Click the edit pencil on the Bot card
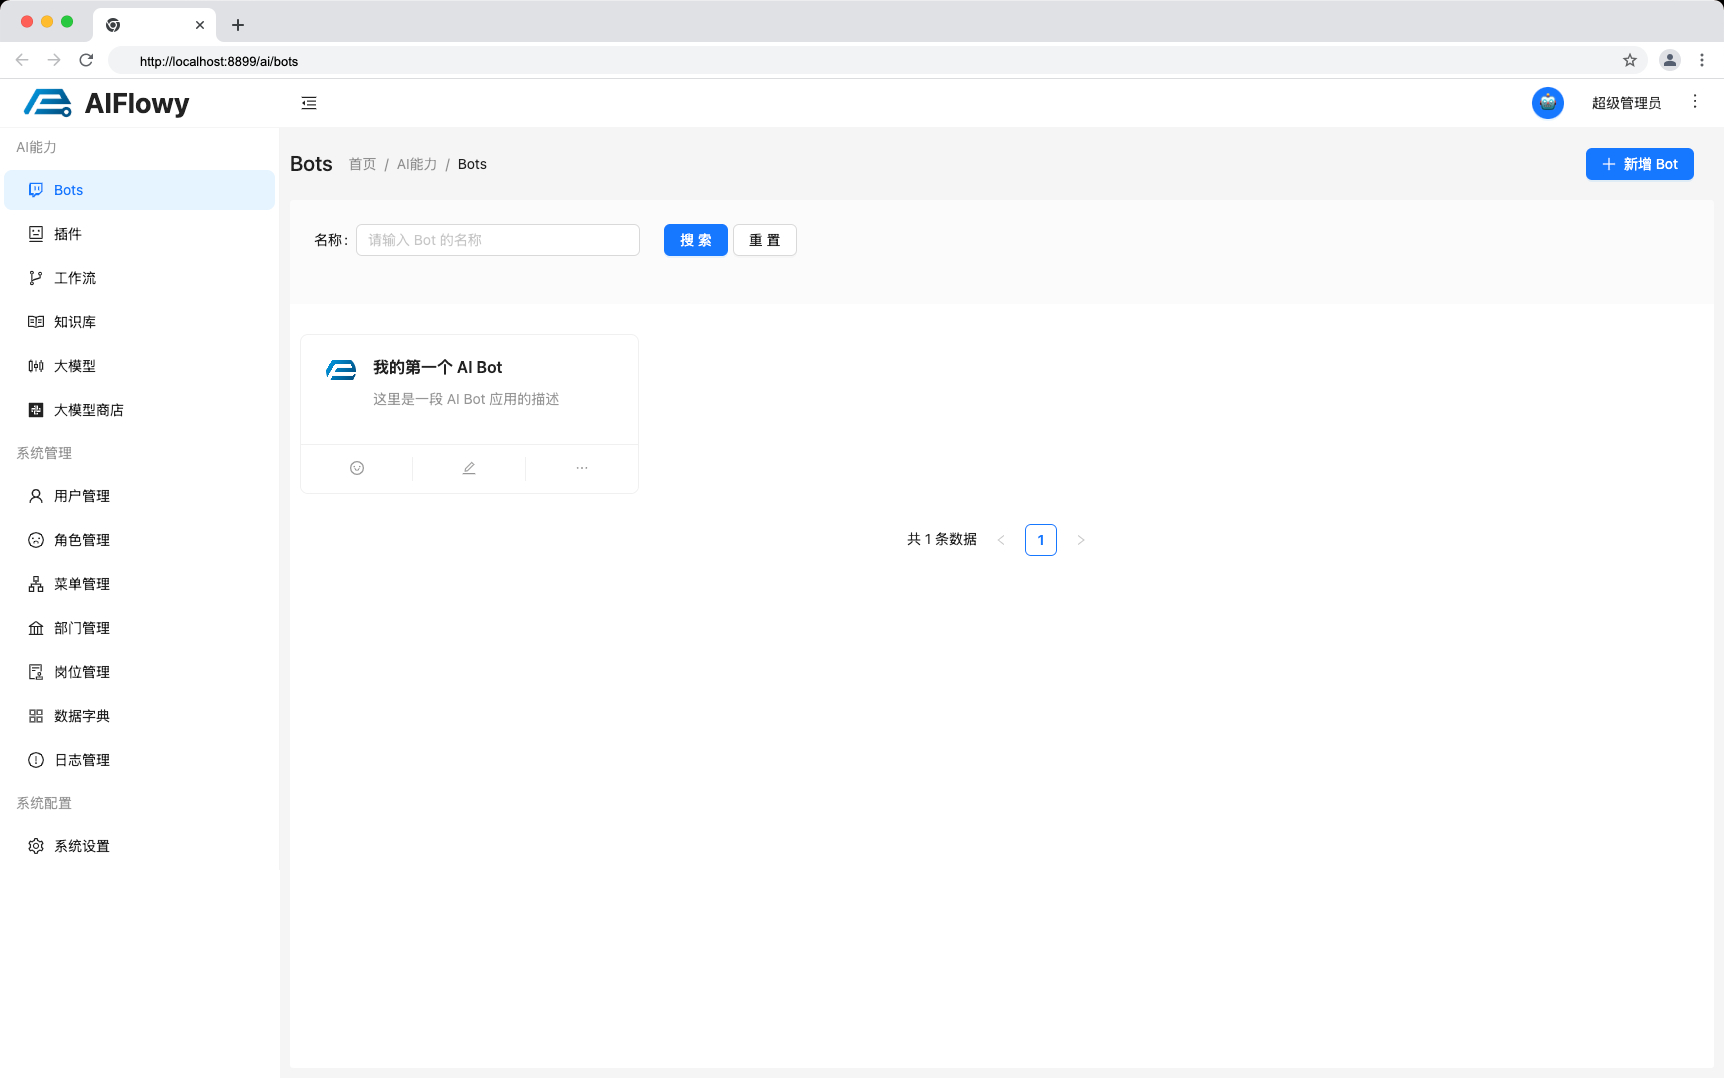Viewport: 1724px width, 1078px height. coord(468,467)
